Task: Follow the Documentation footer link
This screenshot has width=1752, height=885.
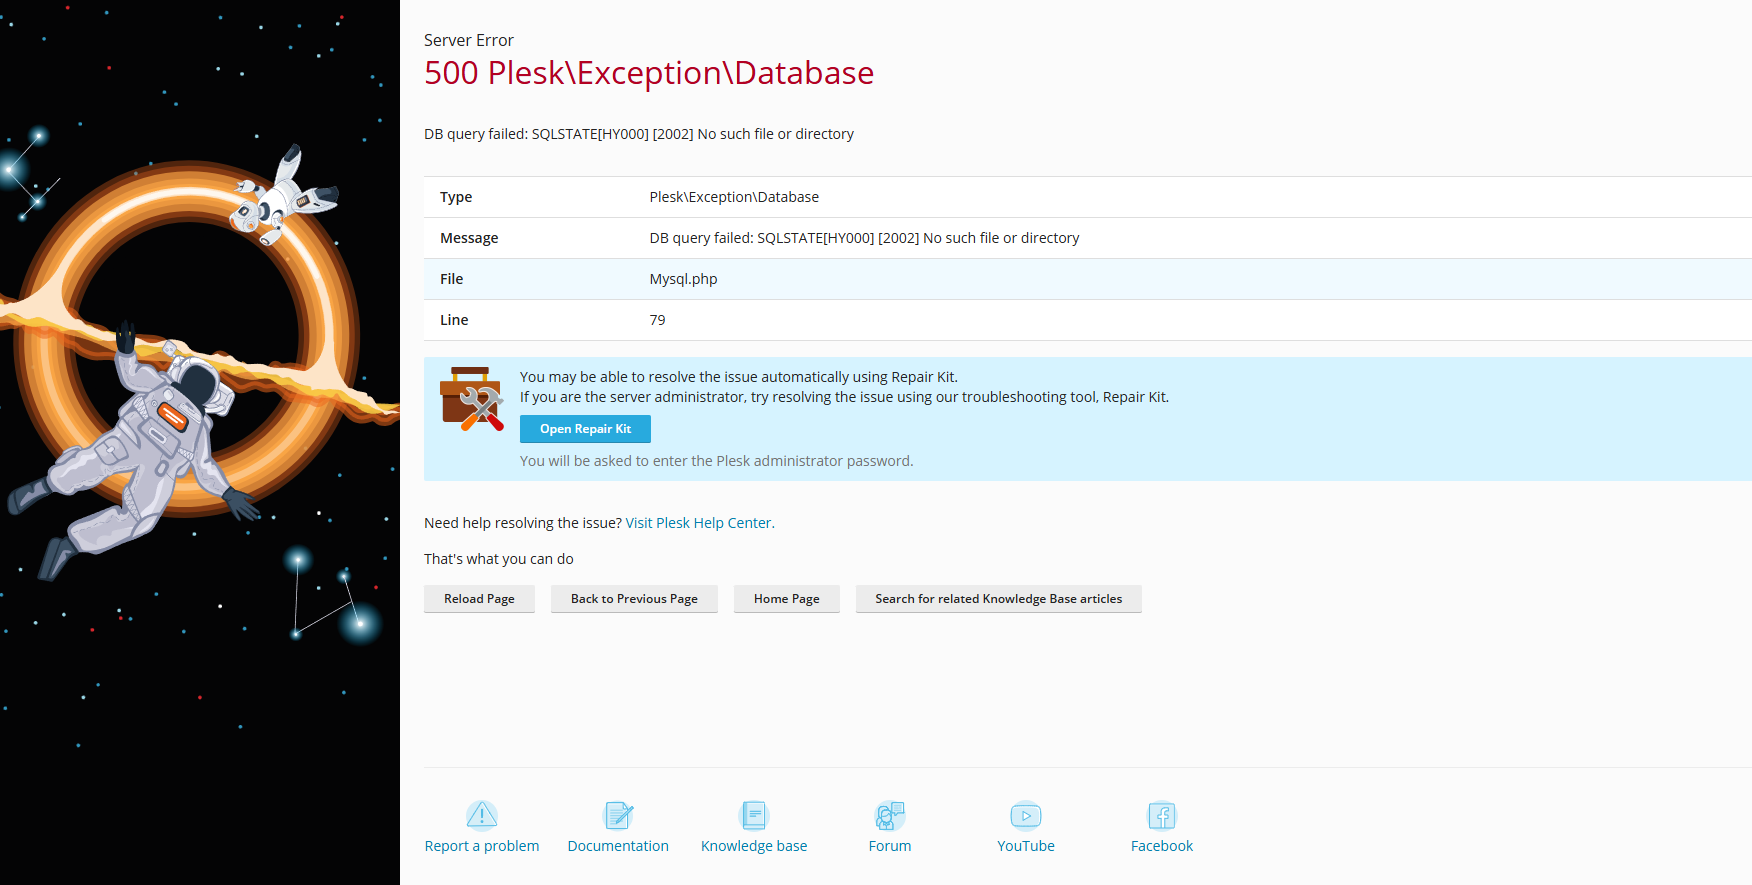Action: 618,846
